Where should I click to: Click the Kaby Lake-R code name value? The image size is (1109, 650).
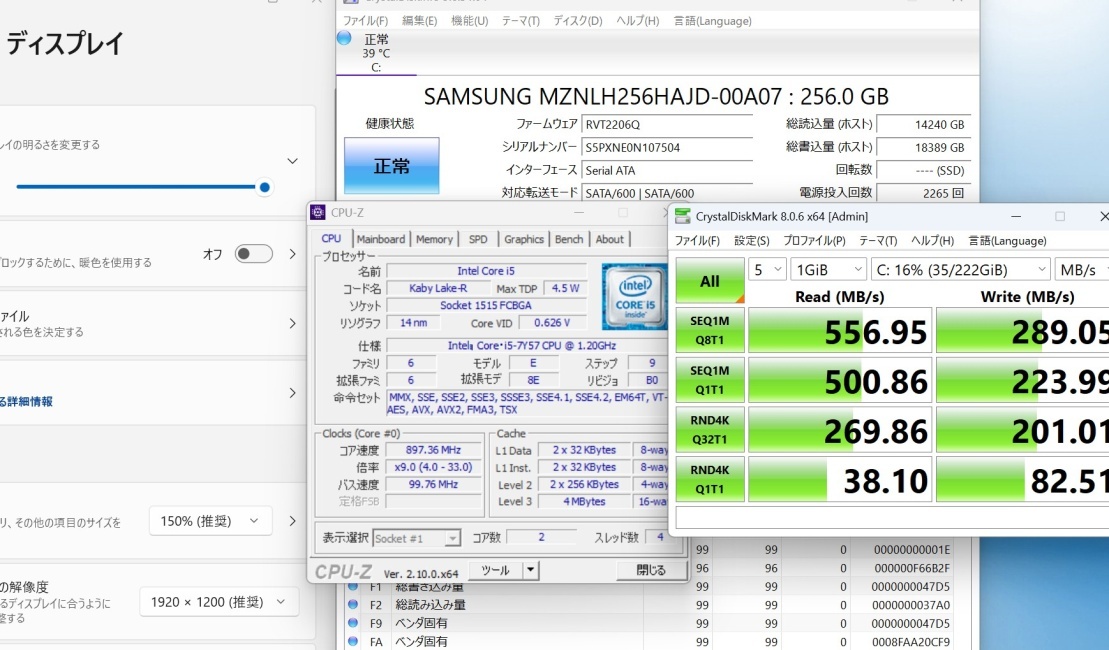438,289
